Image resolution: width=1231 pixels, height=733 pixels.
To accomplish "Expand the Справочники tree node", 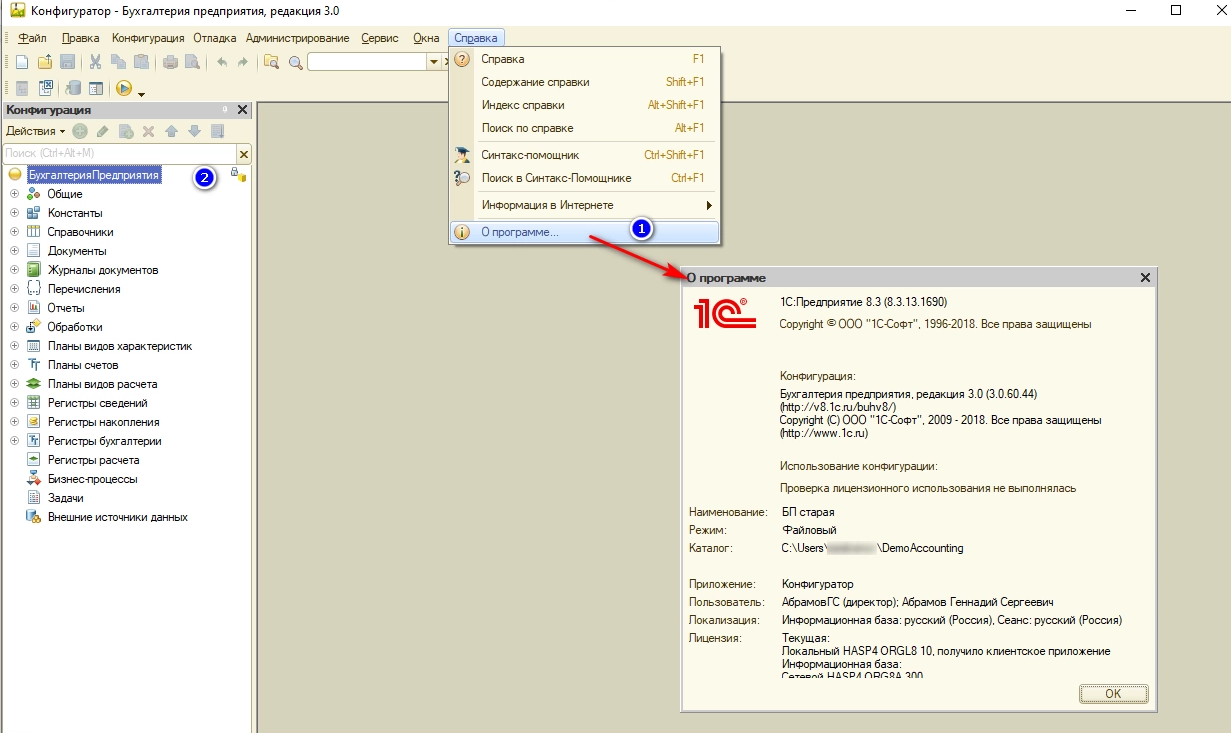I will click(15, 232).
